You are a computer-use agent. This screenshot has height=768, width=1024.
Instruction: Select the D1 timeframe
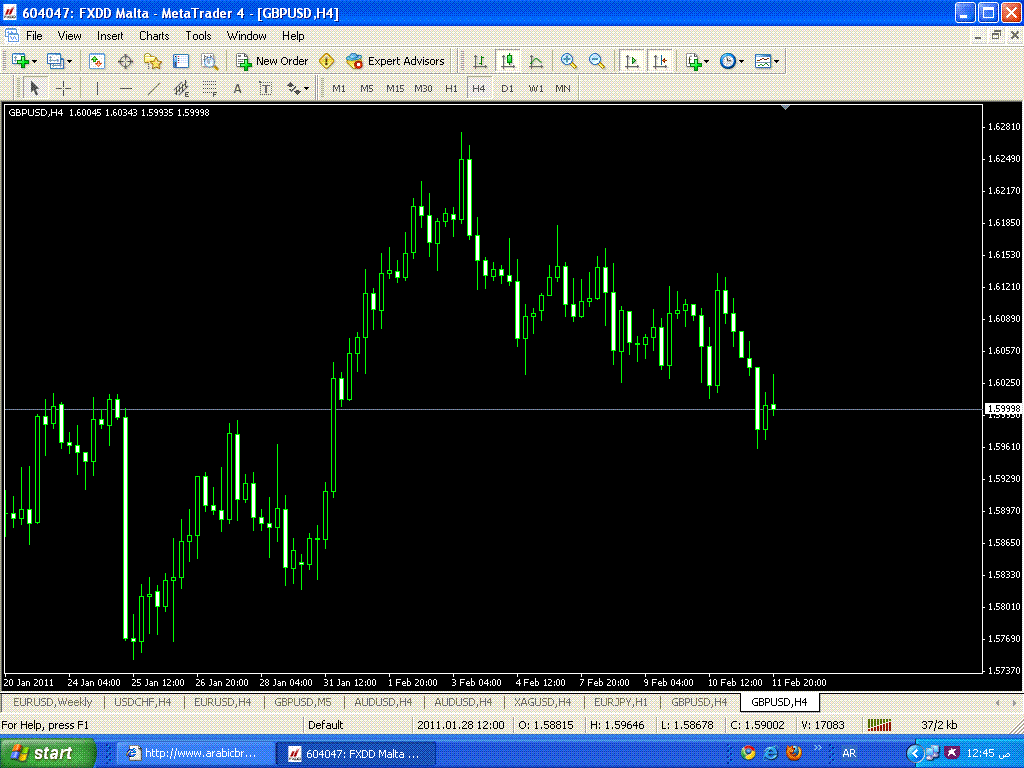click(507, 88)
